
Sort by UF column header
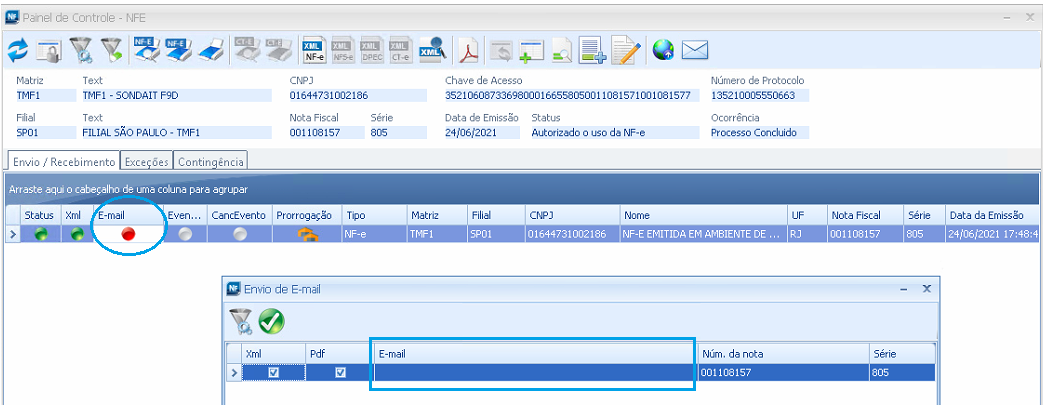coord(806,215)
